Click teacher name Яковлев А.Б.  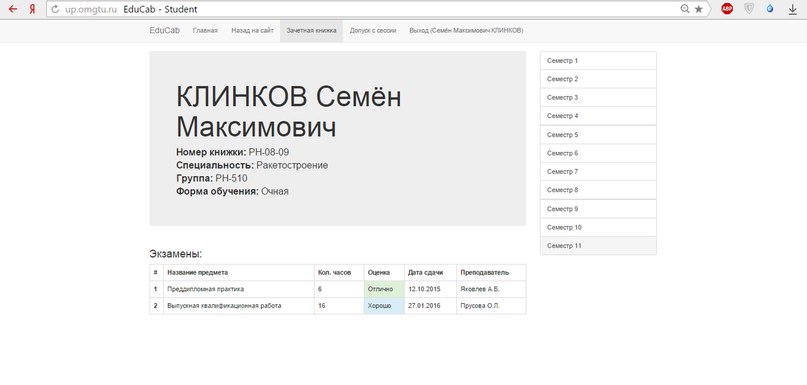480,289
